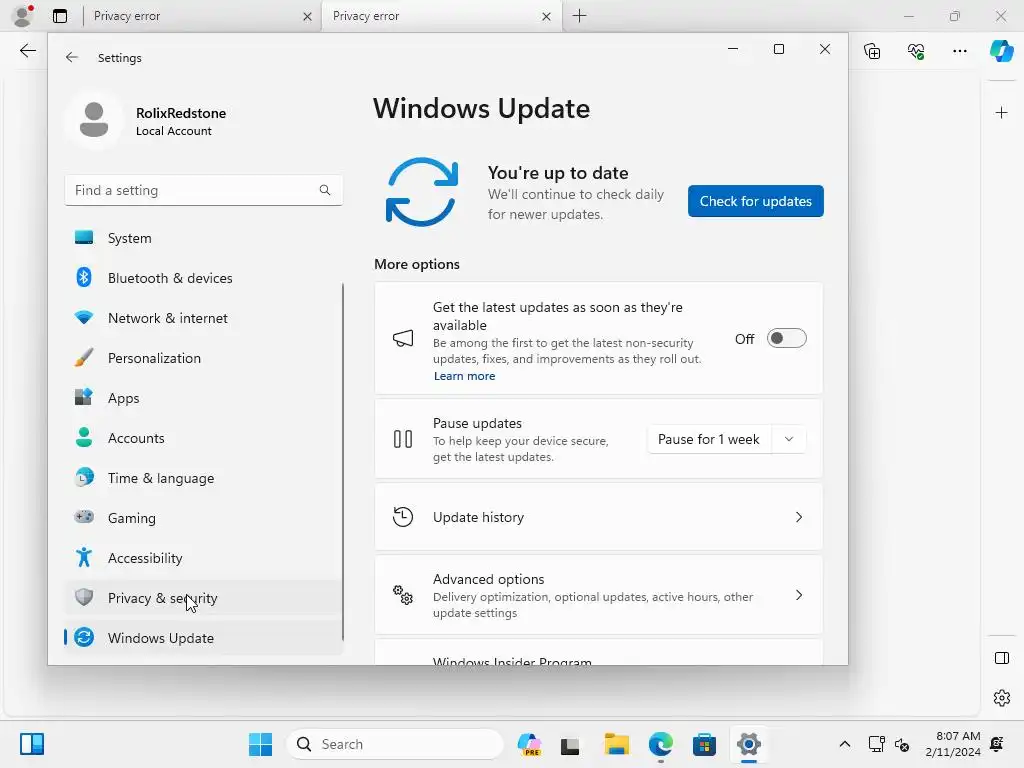
Task: Open the Apps icon in sidebar
Action: pos(84,398)
